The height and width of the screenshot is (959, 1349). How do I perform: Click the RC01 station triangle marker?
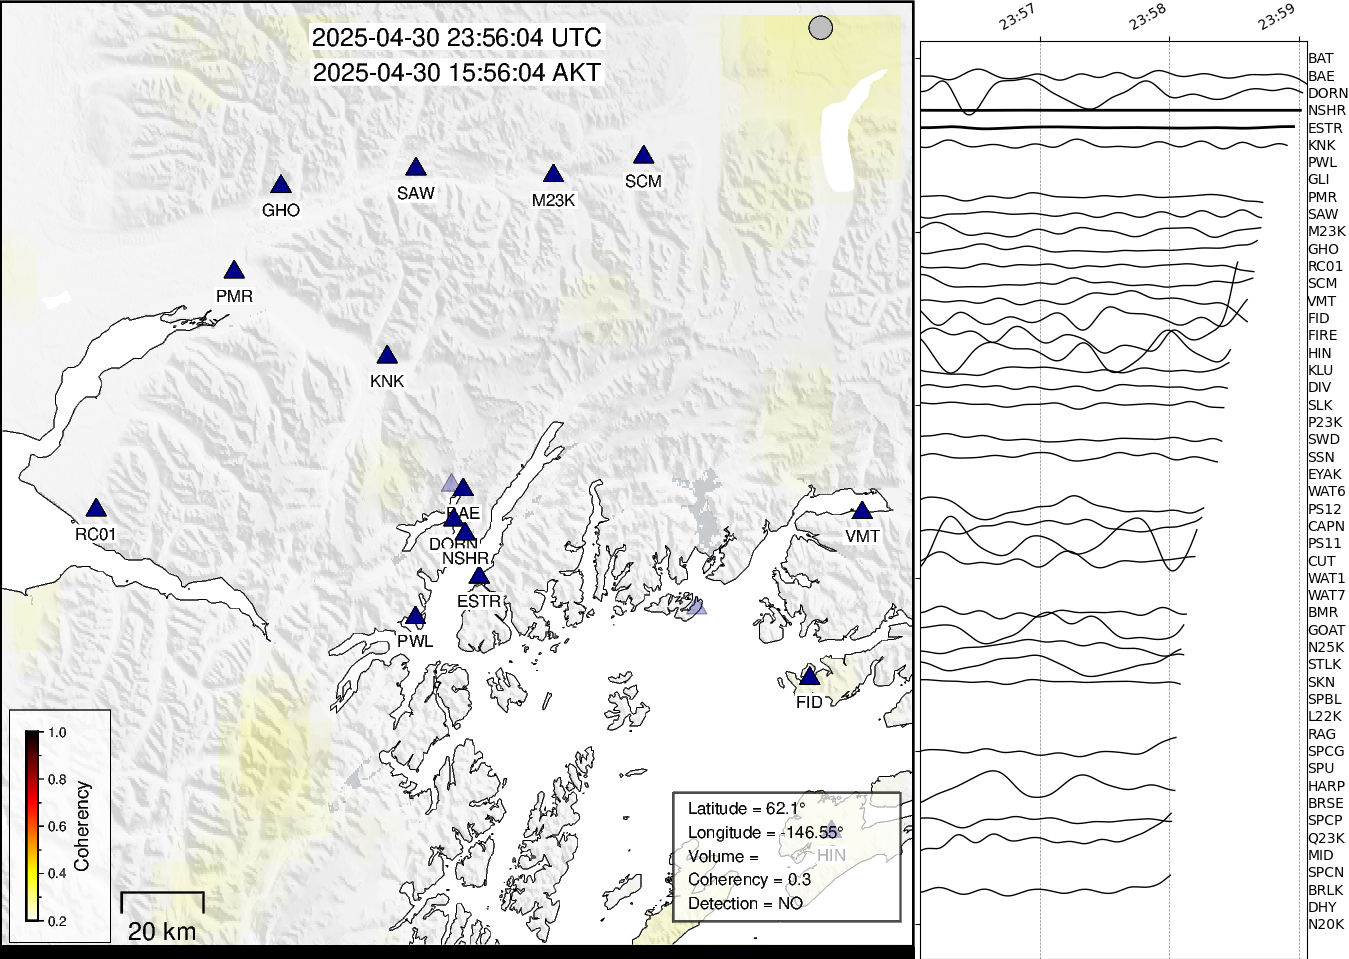(96, 509)
